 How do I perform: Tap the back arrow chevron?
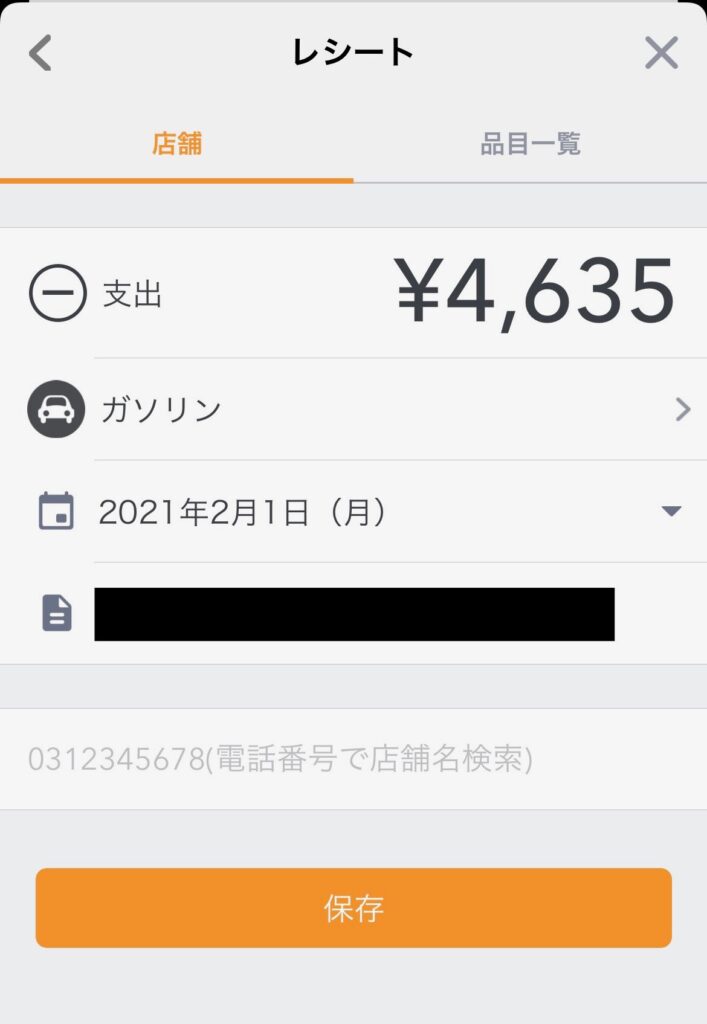[x=40, y=53]
